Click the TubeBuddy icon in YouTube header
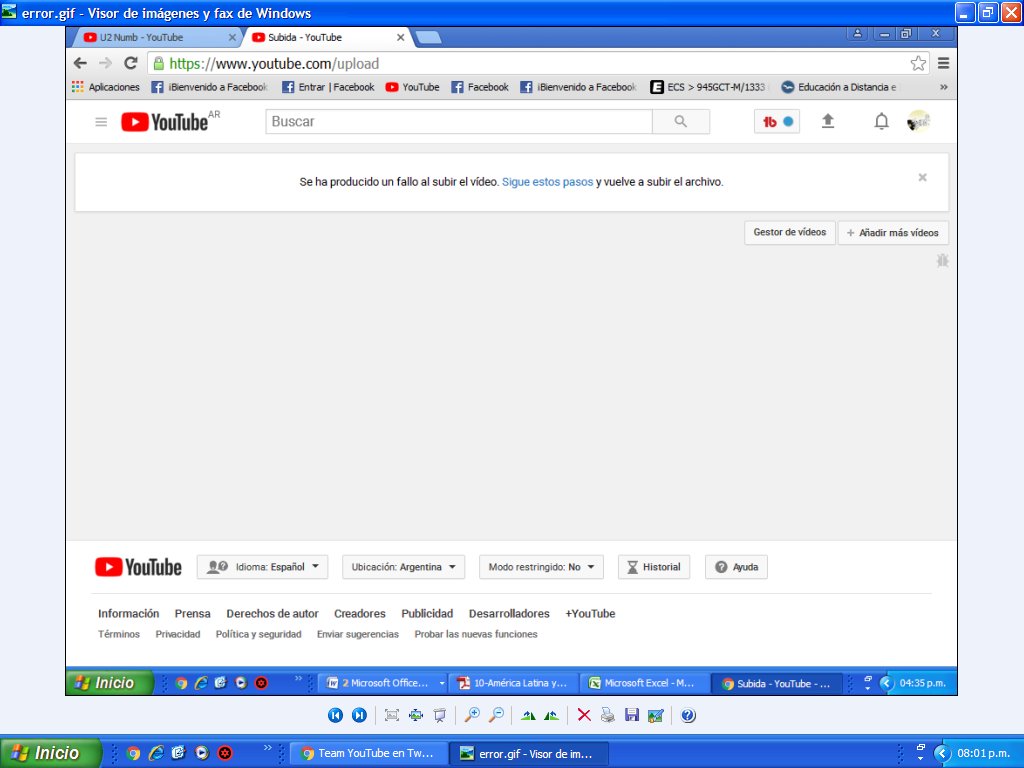 click(x=777, y=121)
